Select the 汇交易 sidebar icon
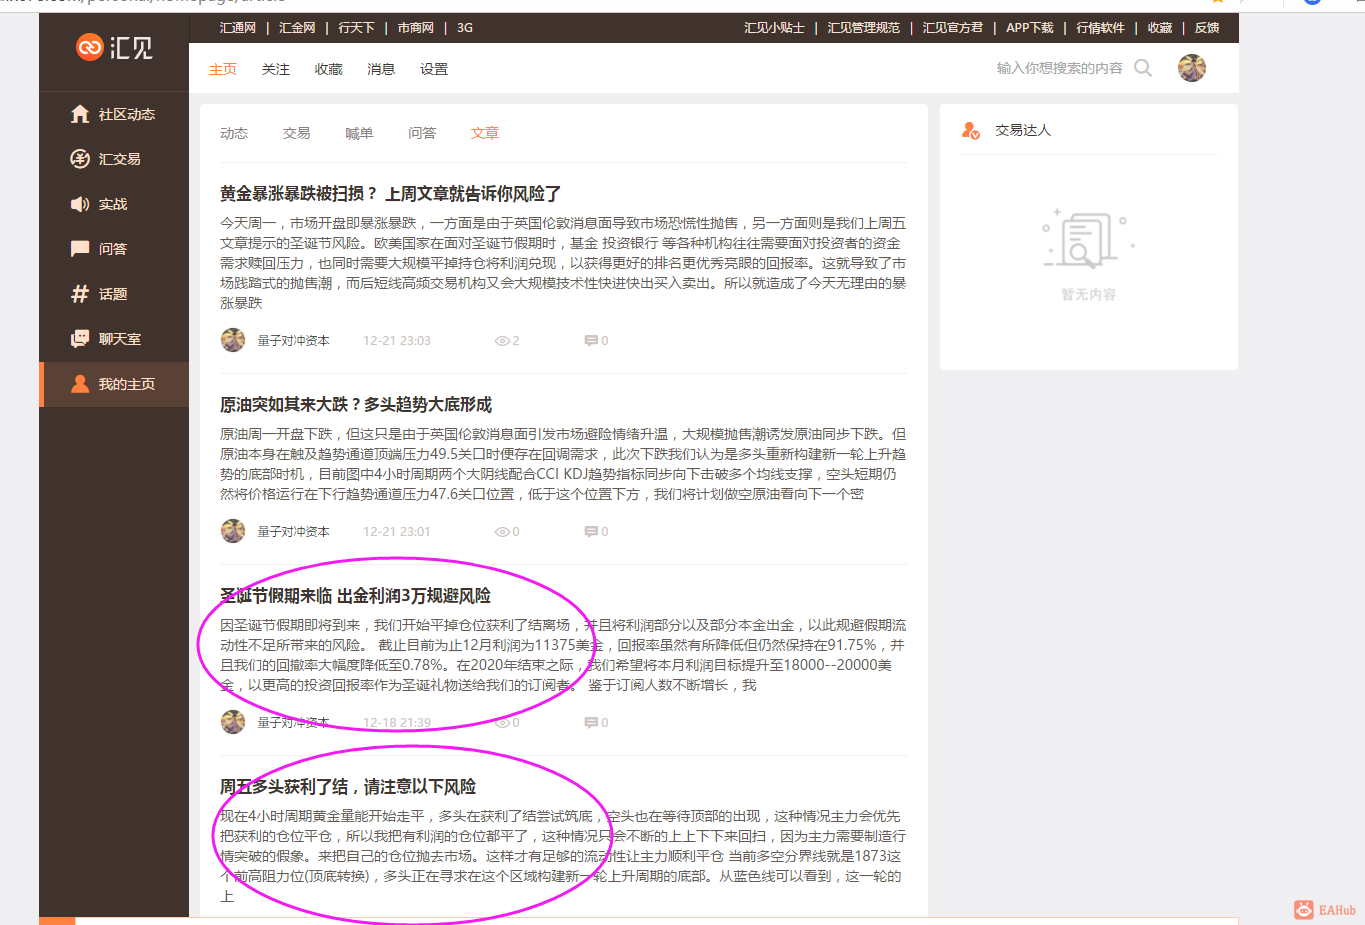The height and width of the screenshot is (925, 1365). tap(80, 158)
